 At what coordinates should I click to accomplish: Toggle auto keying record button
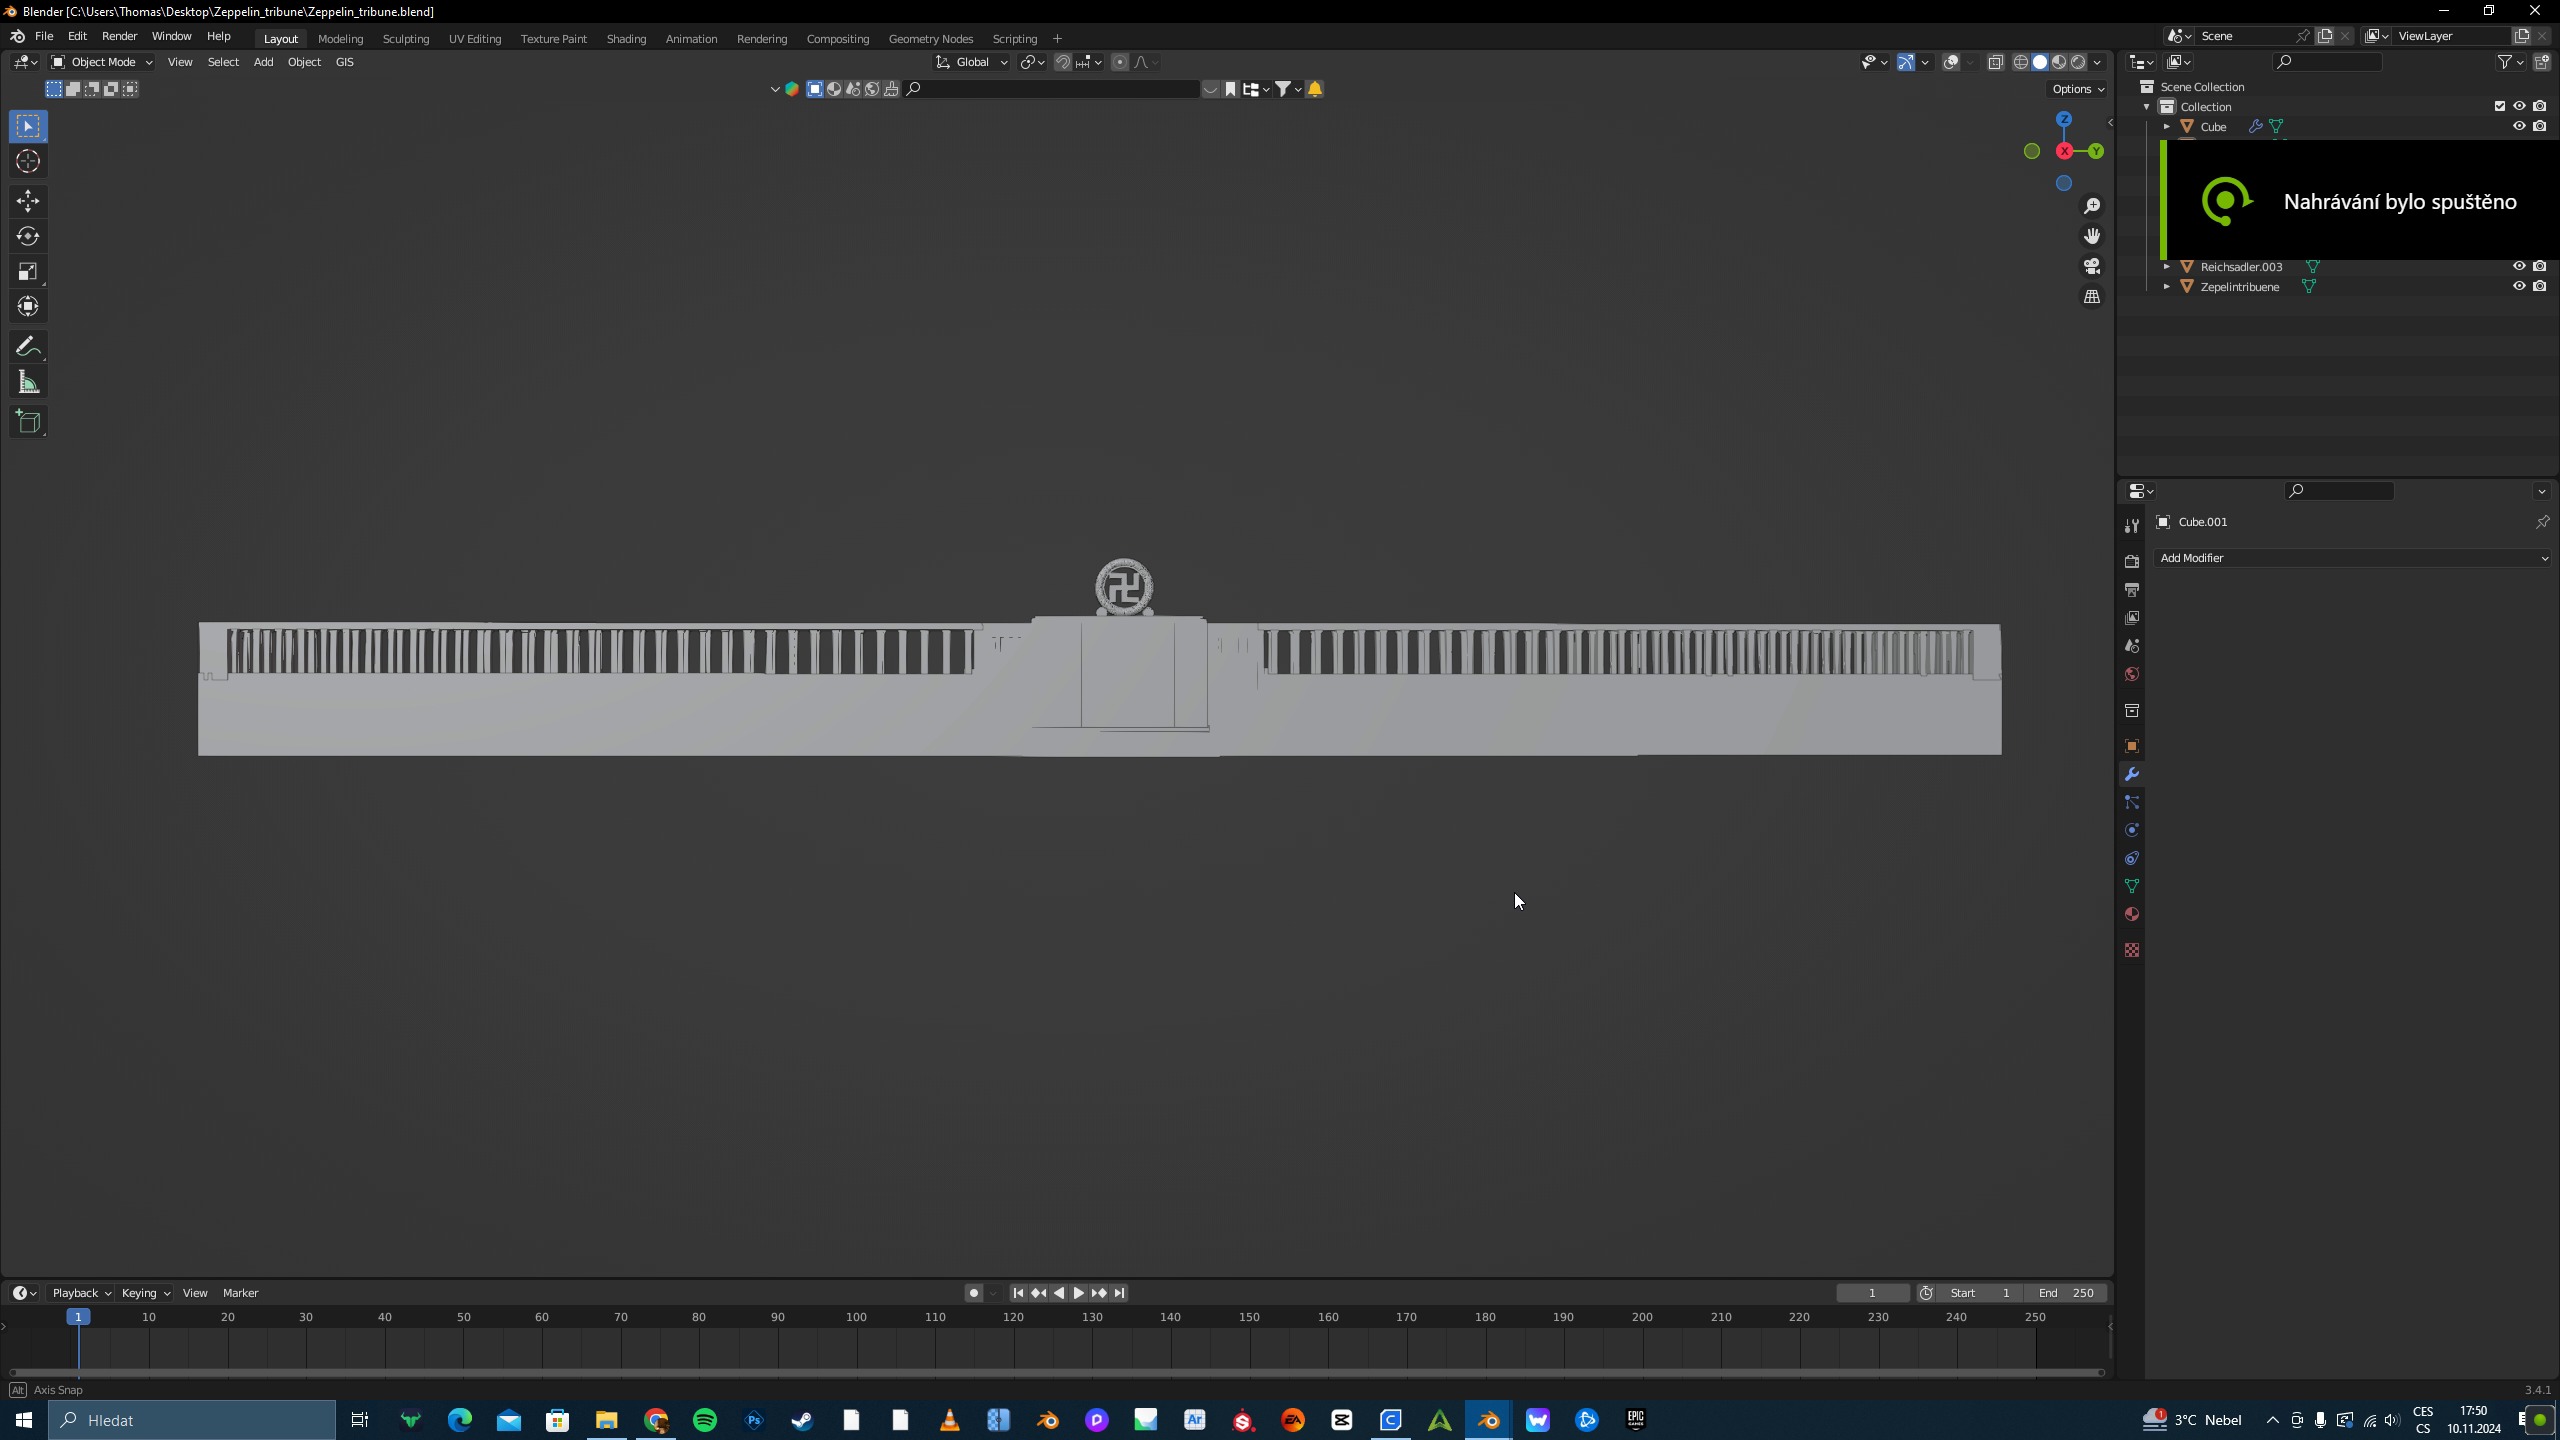[x=974, y=1293]
